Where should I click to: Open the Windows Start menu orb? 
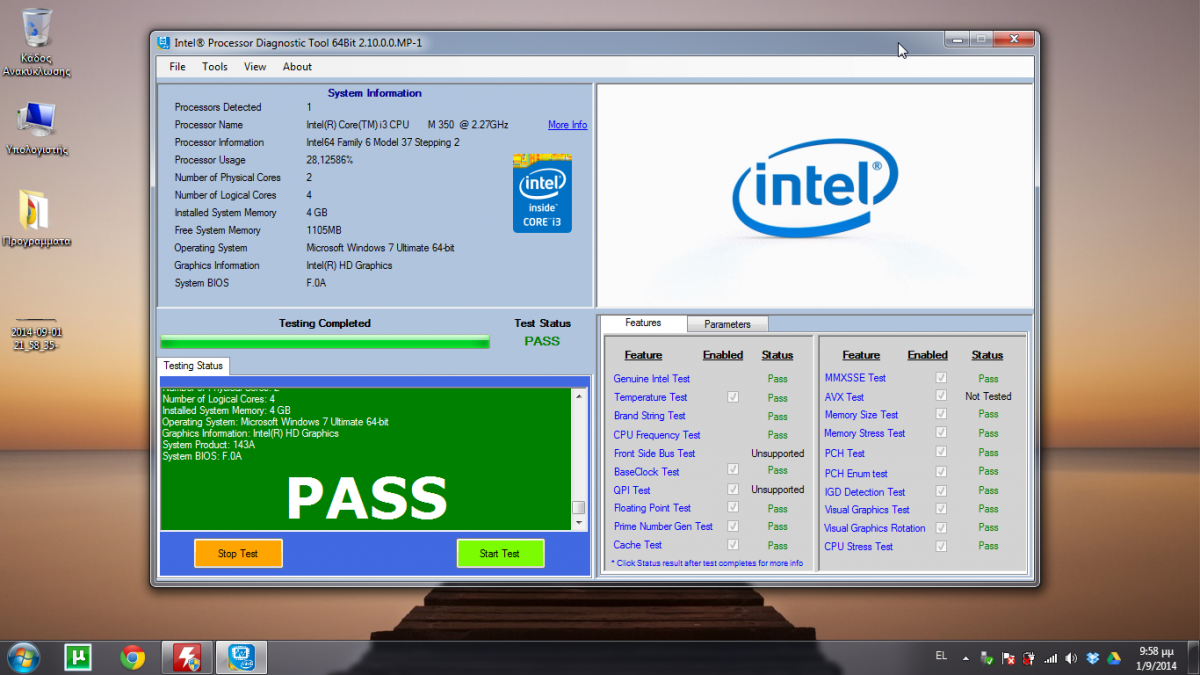point(22,657)
